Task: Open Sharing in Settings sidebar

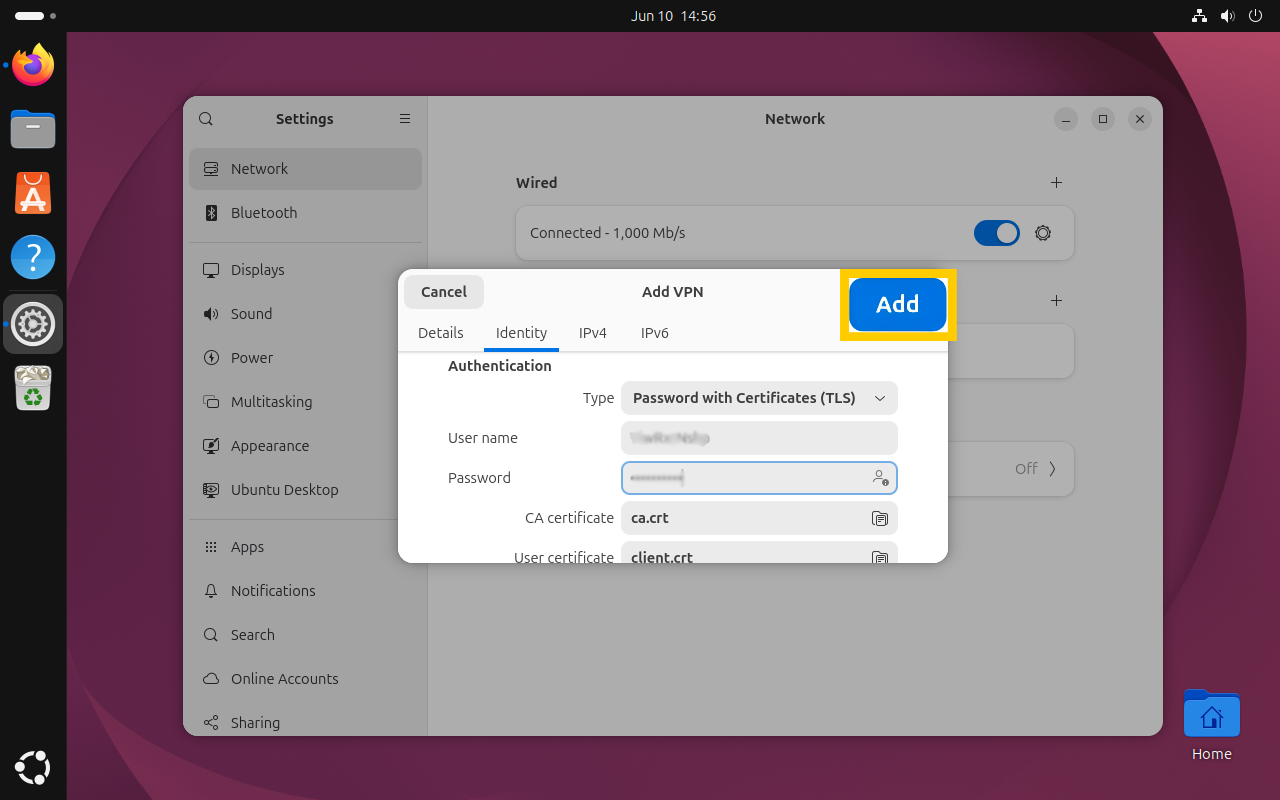Action: tap(305, 721)
